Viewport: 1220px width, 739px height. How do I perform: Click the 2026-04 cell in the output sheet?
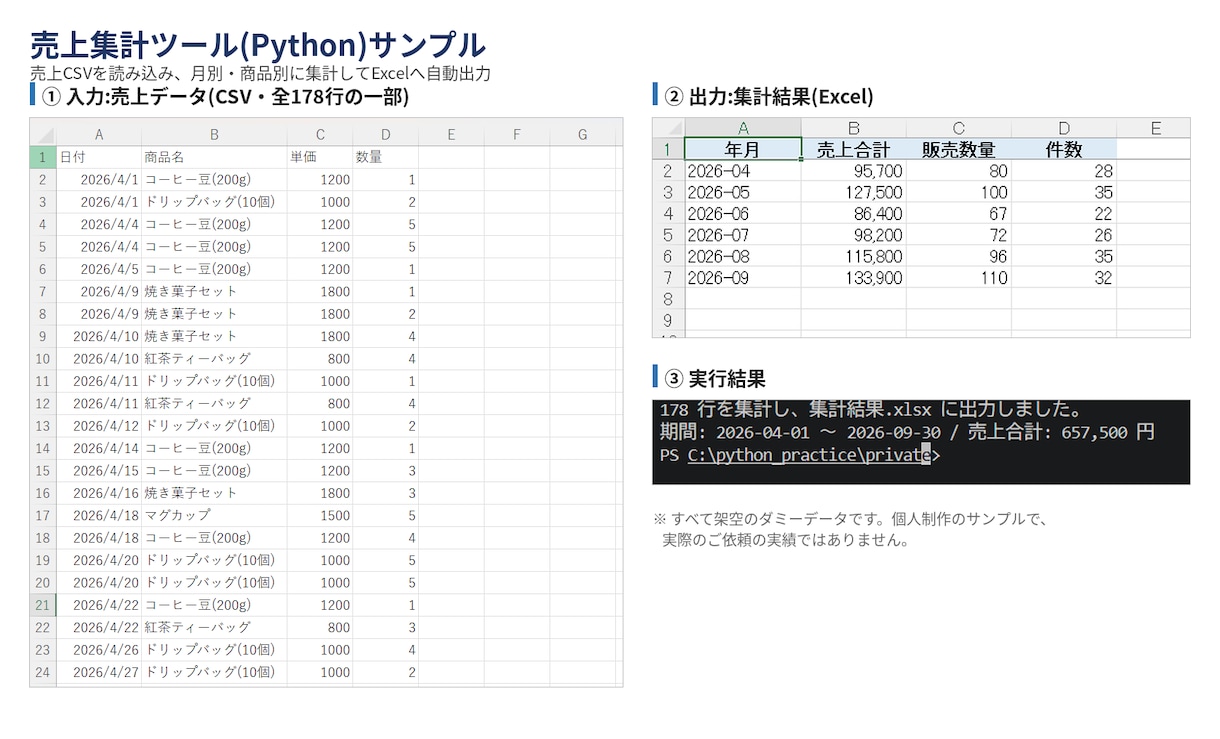tap(743, 171)
